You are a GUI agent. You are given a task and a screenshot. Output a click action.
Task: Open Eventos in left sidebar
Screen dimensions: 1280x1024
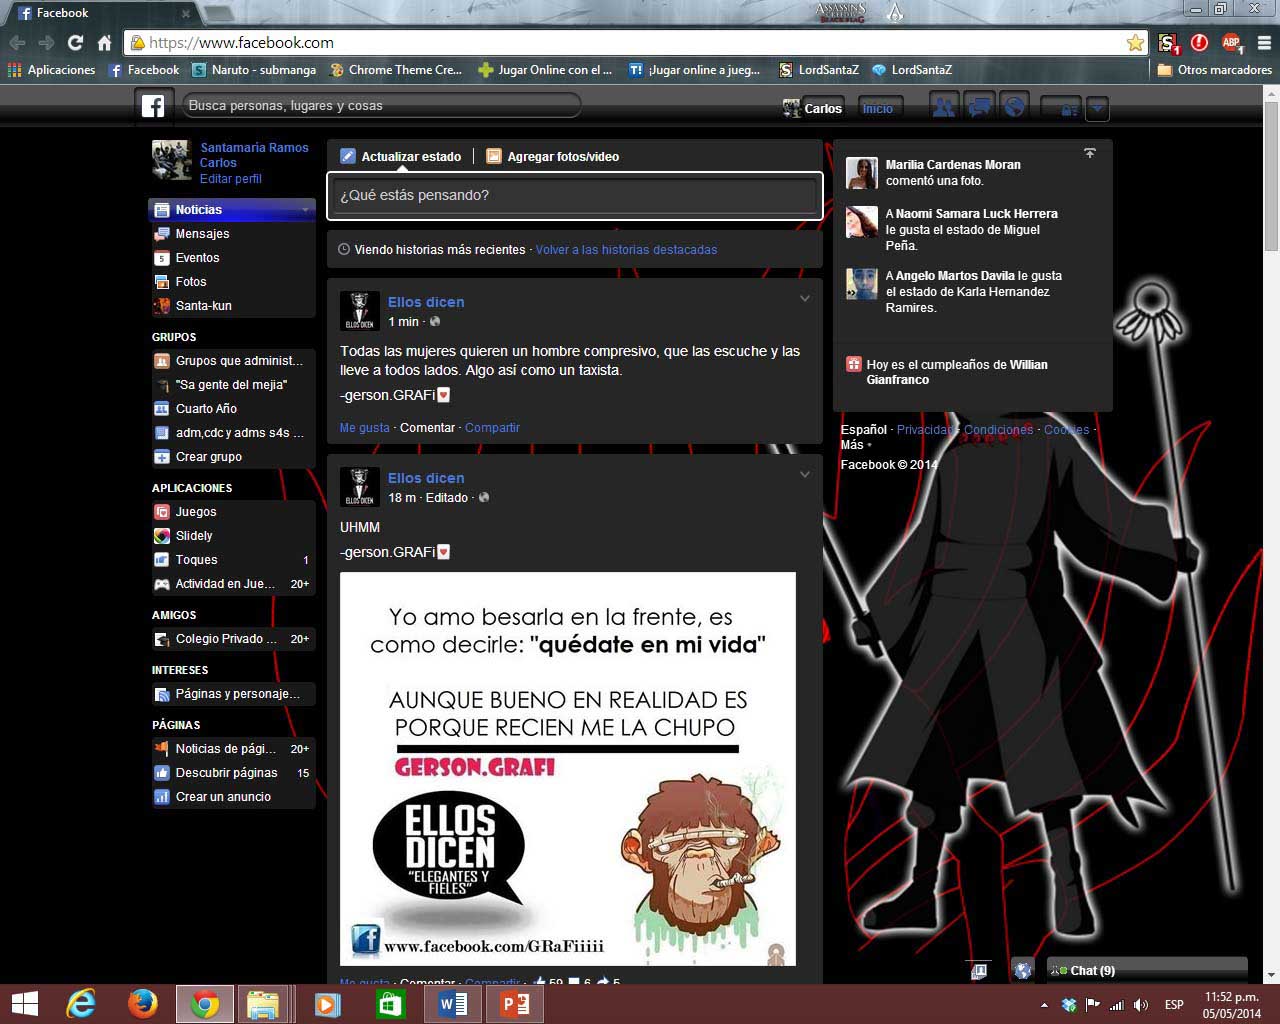tap(232, 258)
